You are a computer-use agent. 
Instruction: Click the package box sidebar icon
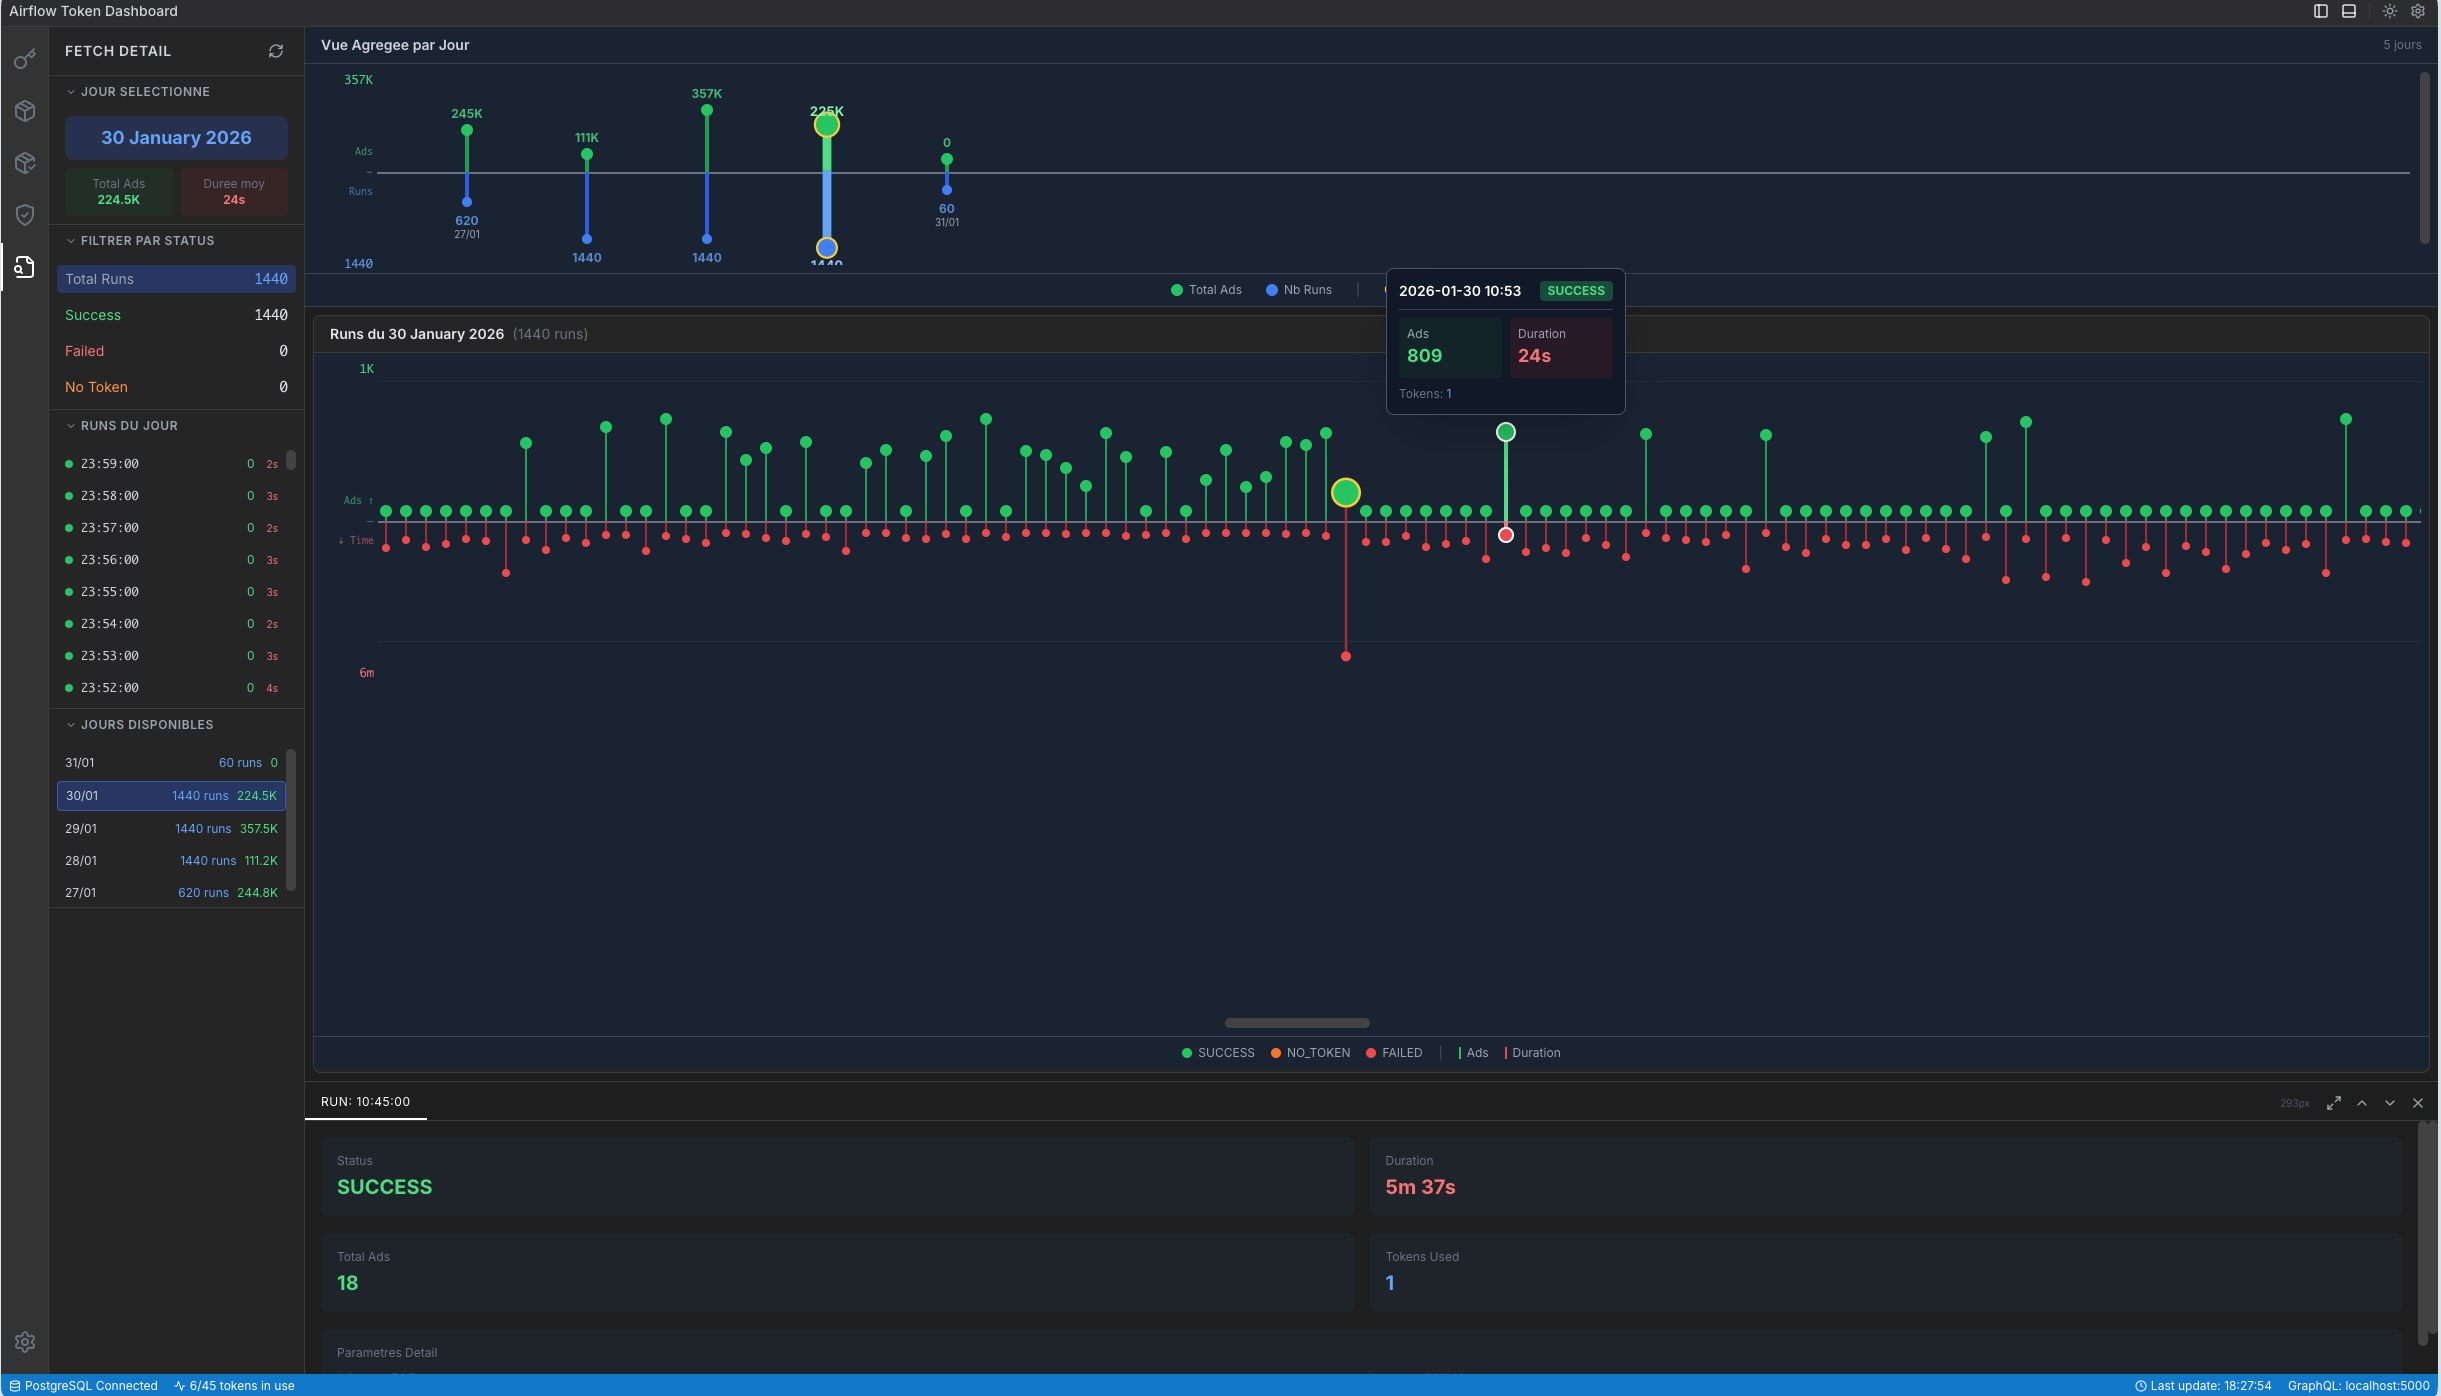pos(25,111)
